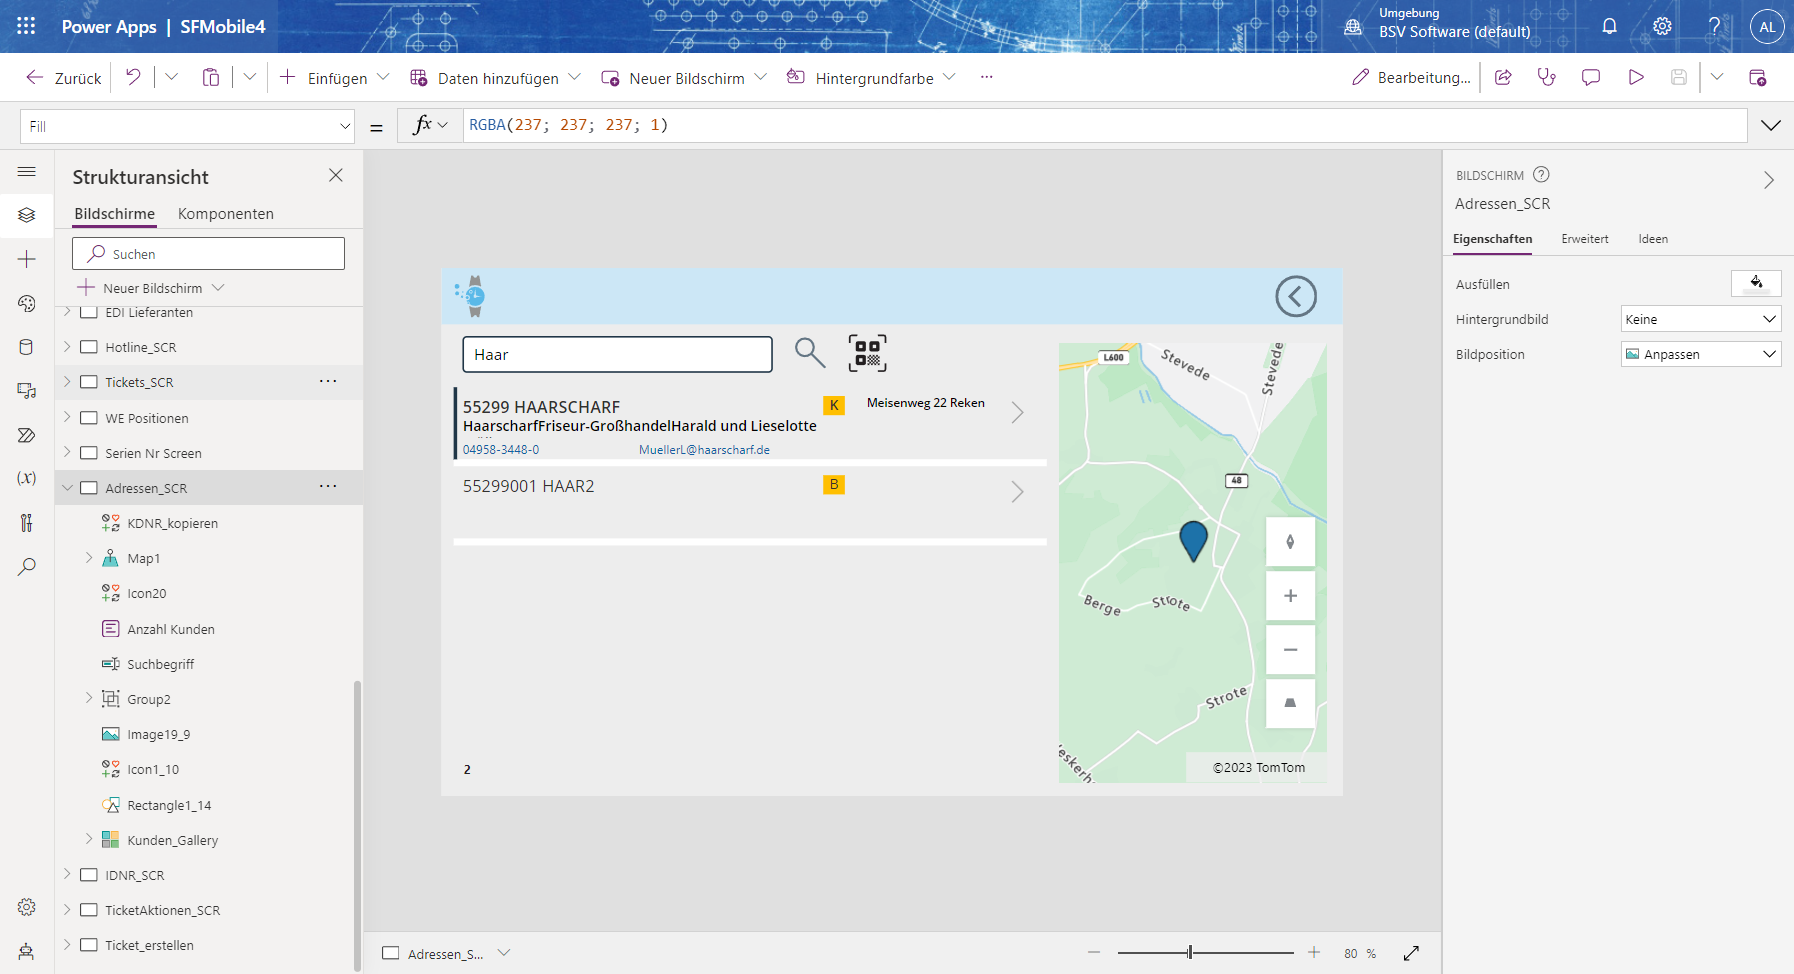Preview the app with play icon
Image resolution: width=1794 pixels, height=974 pixels.
[x=1636, y=77]
